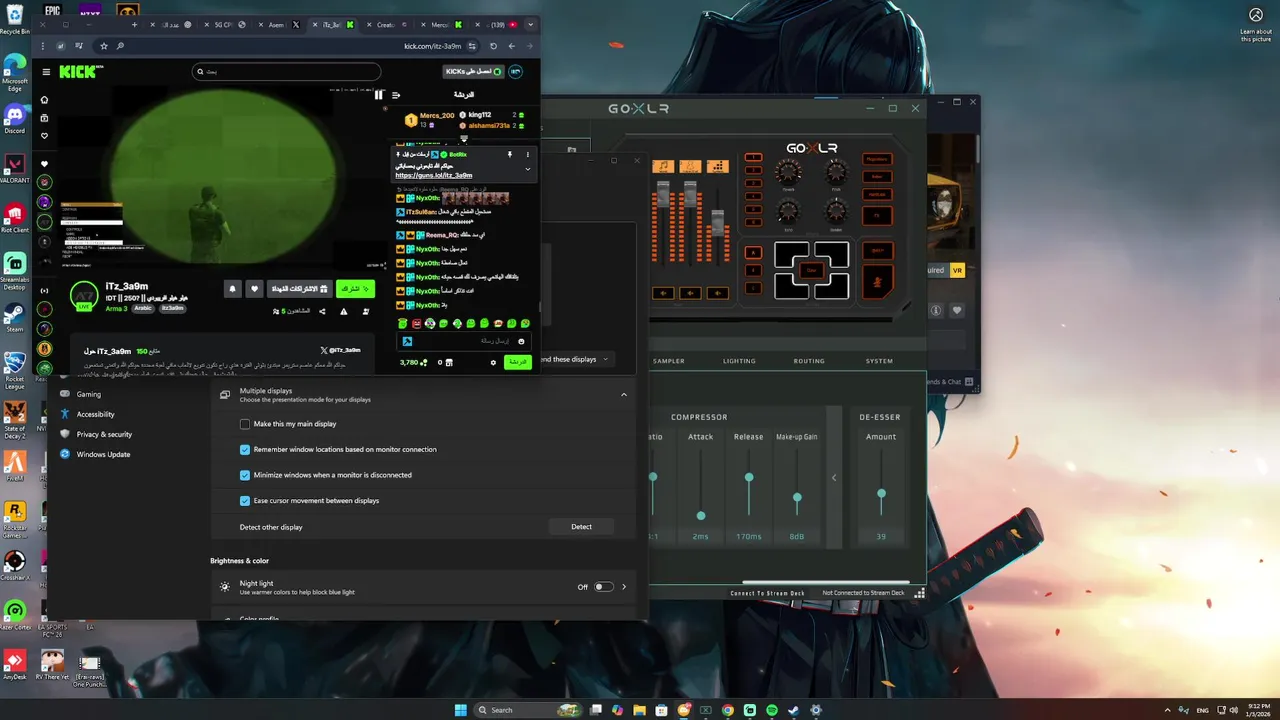Switch to GoXLR SYSTEM tab

[x=880, y=361]
